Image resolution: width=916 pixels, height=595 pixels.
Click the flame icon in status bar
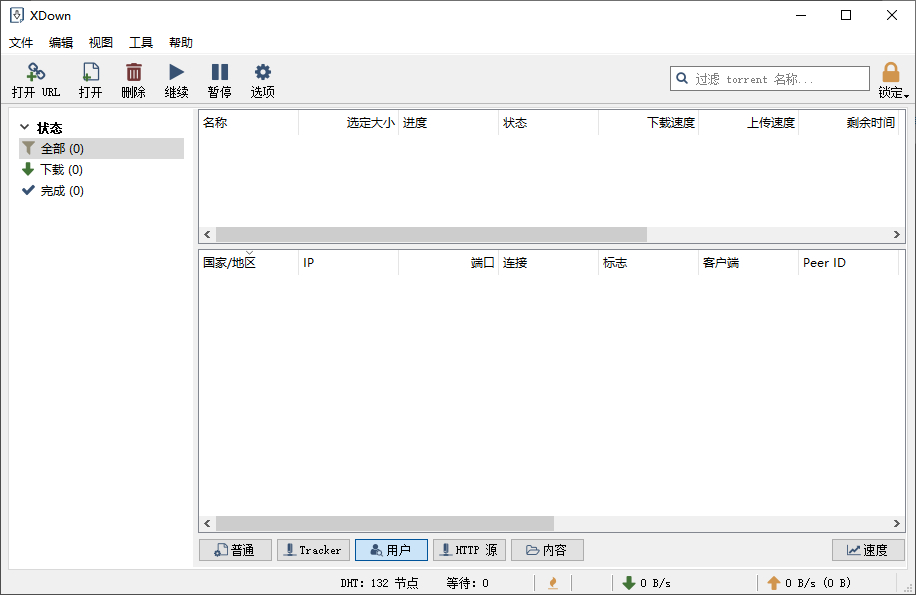[x=553, y=583]
